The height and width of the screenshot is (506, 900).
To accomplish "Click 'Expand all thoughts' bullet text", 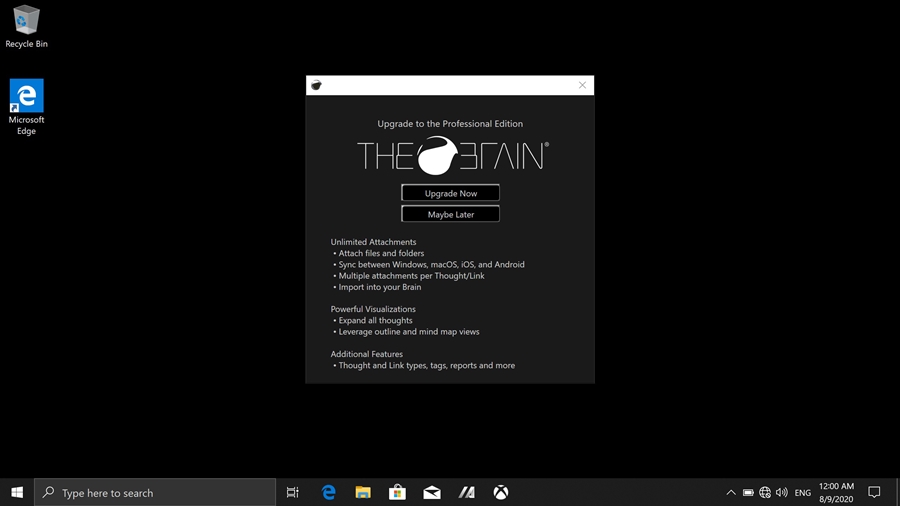I will (x=375, y=320).
